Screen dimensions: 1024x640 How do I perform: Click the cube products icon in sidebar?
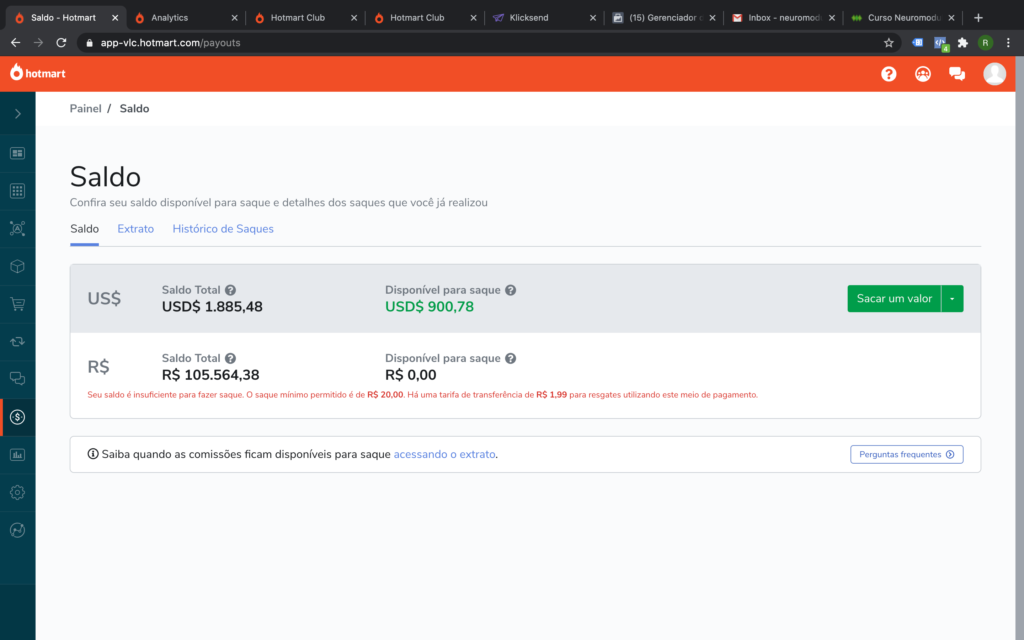pos(17,267)
